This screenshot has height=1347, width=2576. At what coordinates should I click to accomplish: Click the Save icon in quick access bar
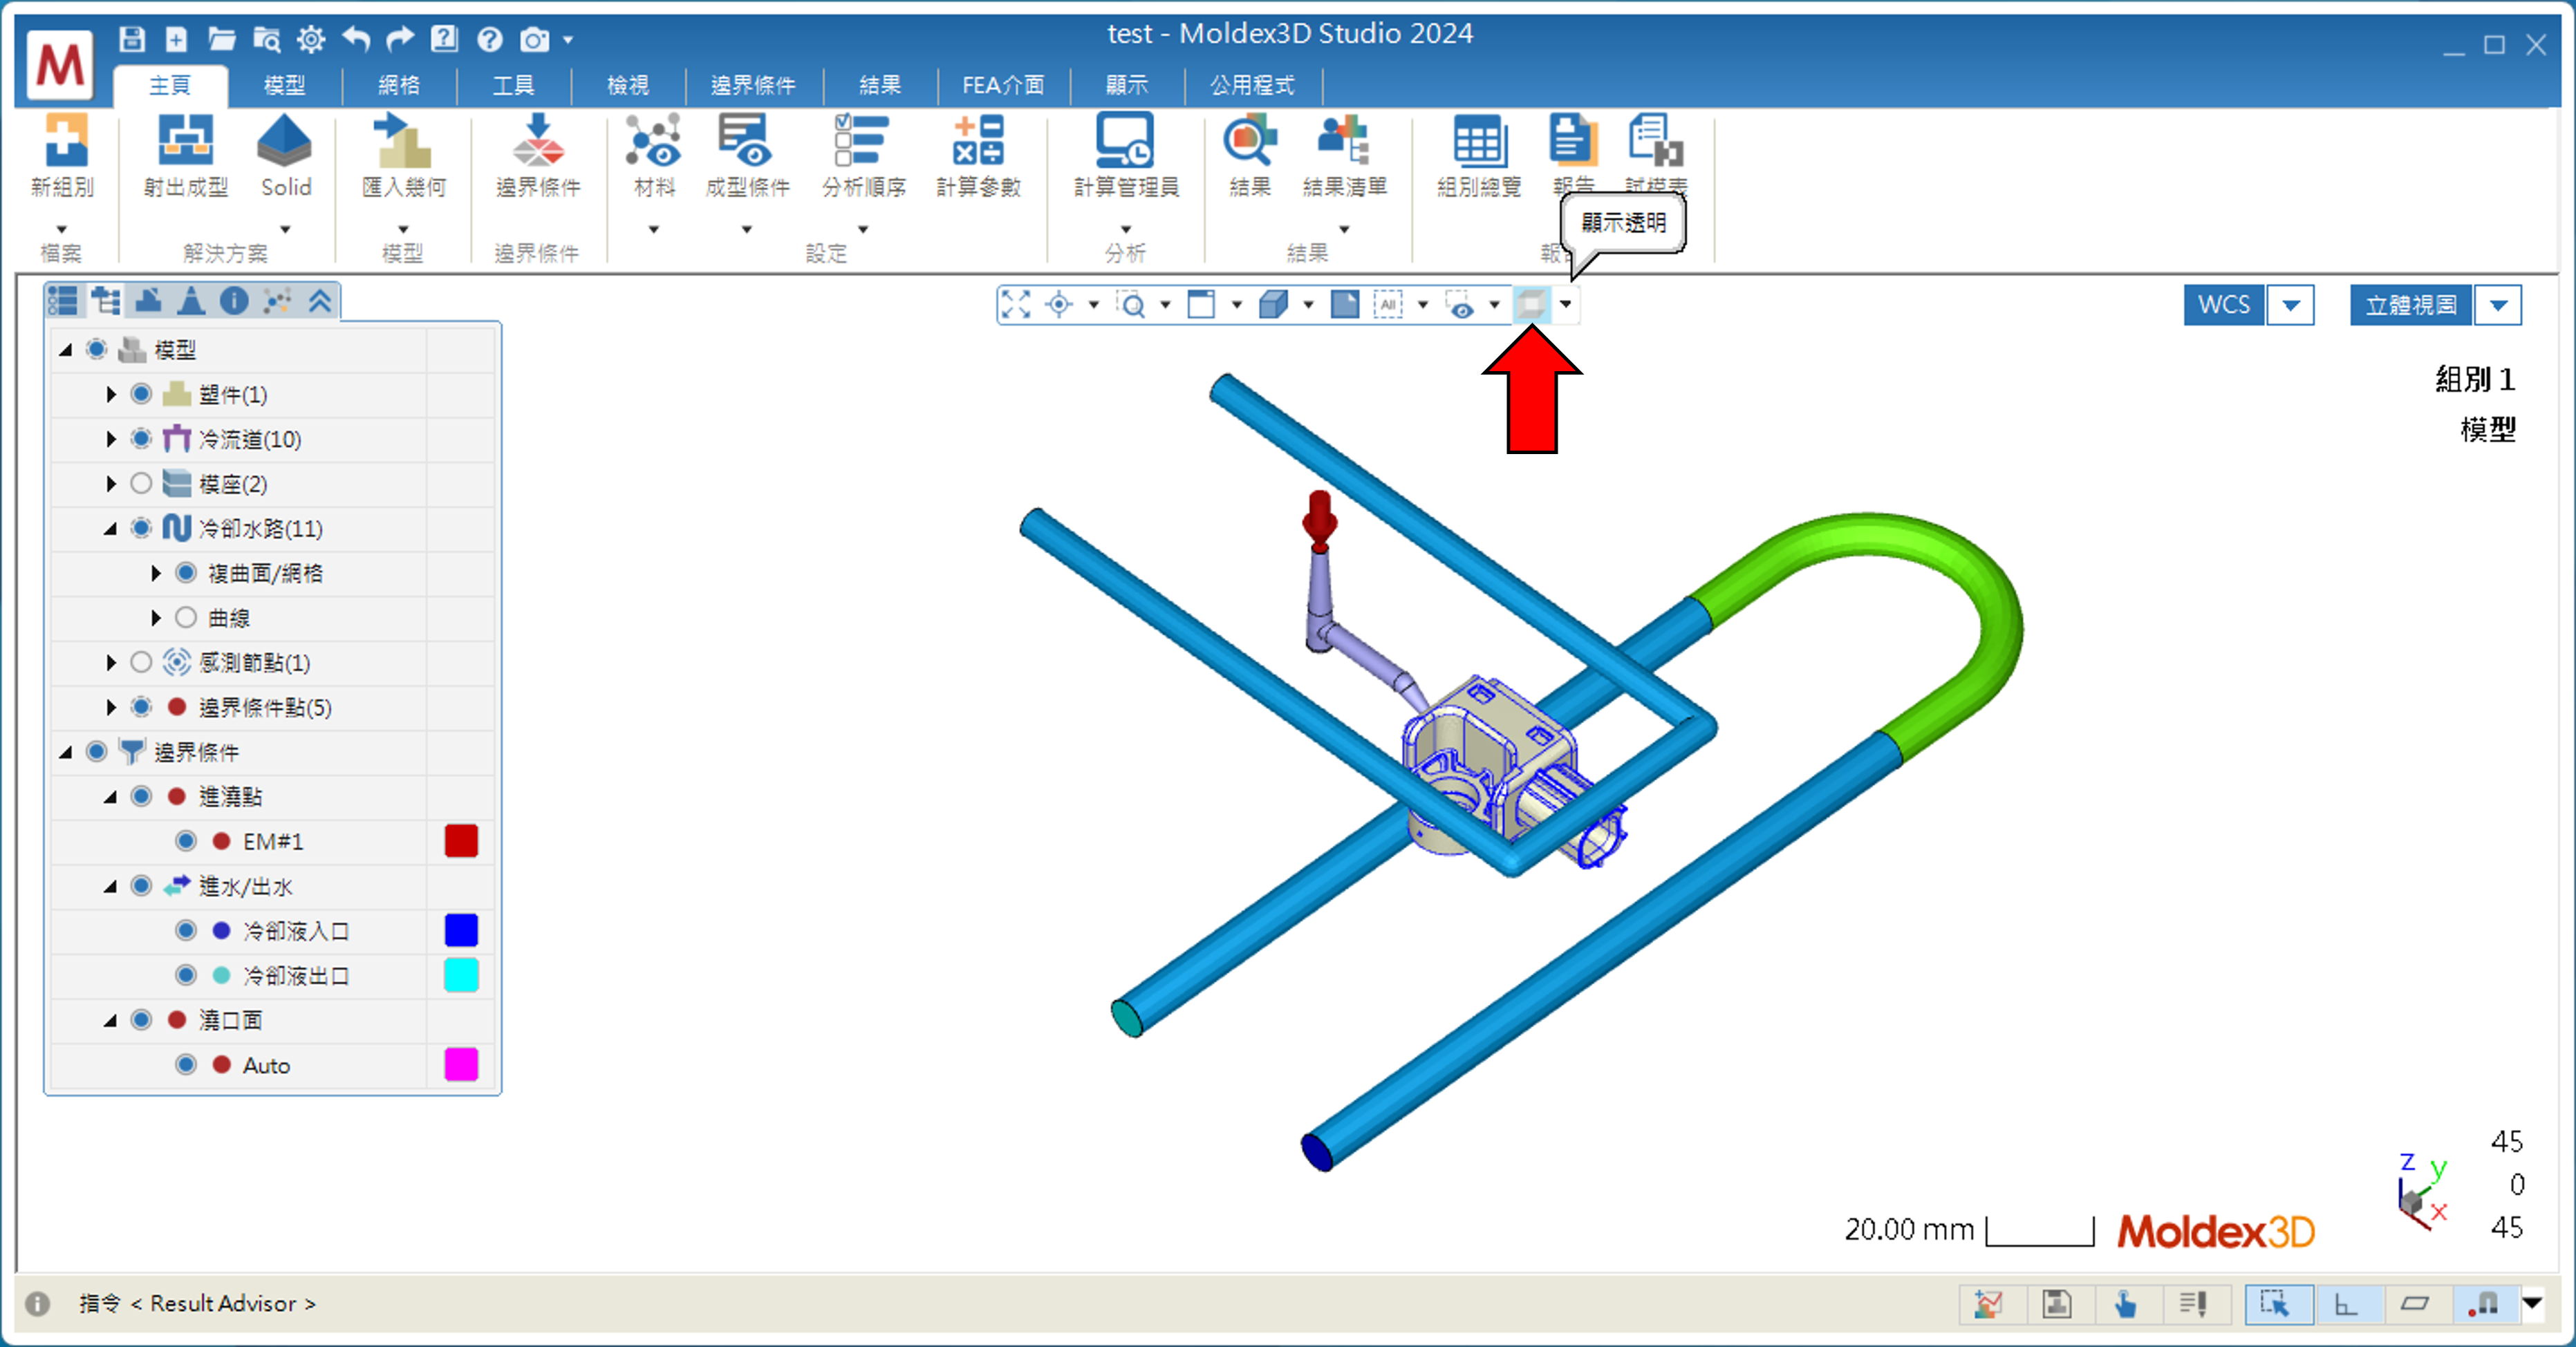coord(132,39)
